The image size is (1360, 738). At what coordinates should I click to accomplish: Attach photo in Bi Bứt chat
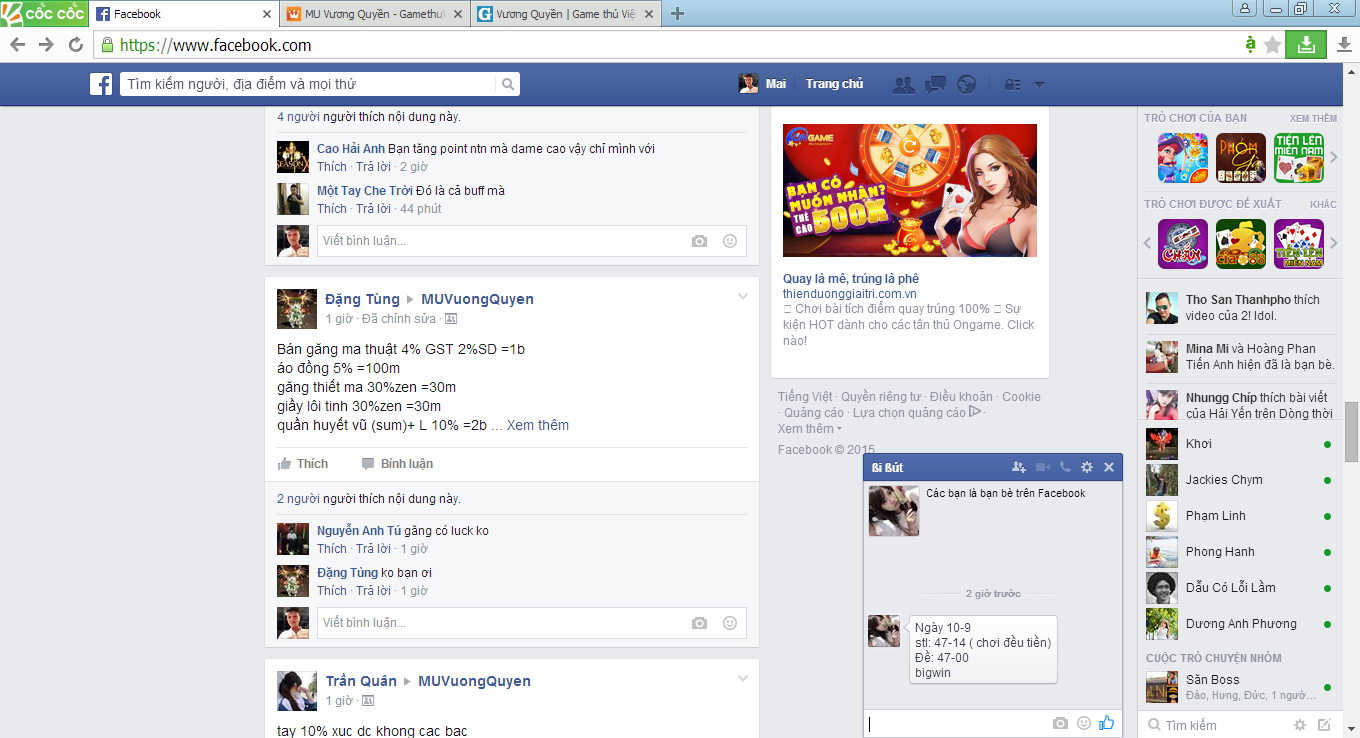(1060, 723)
